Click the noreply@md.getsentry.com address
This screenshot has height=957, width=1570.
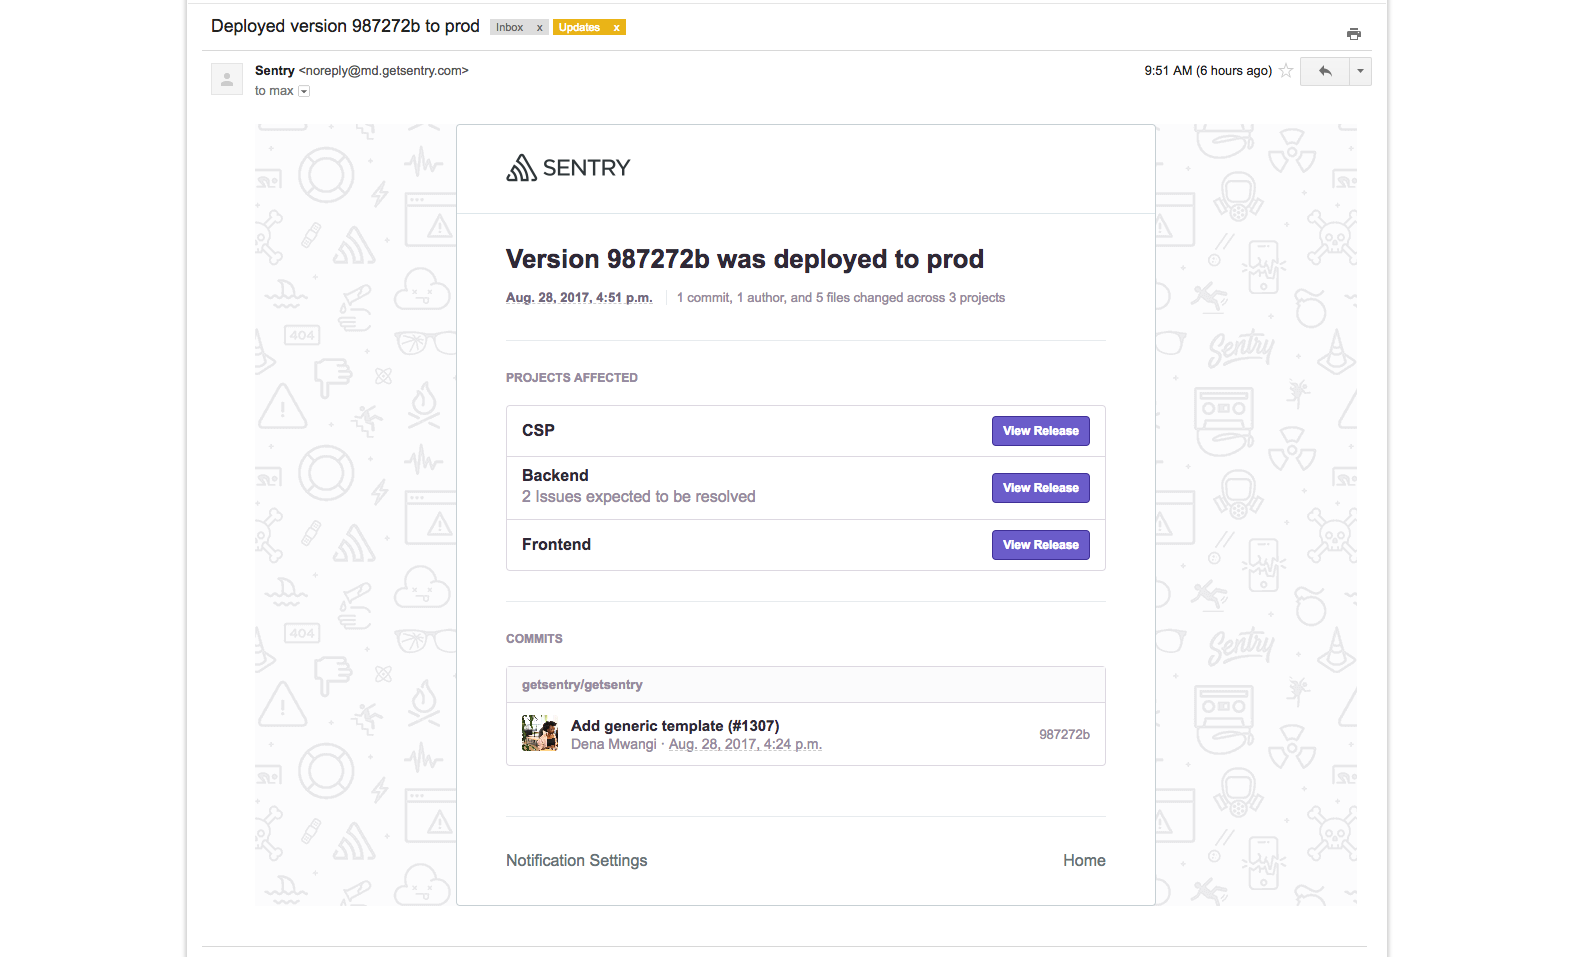tap(384, 71)
